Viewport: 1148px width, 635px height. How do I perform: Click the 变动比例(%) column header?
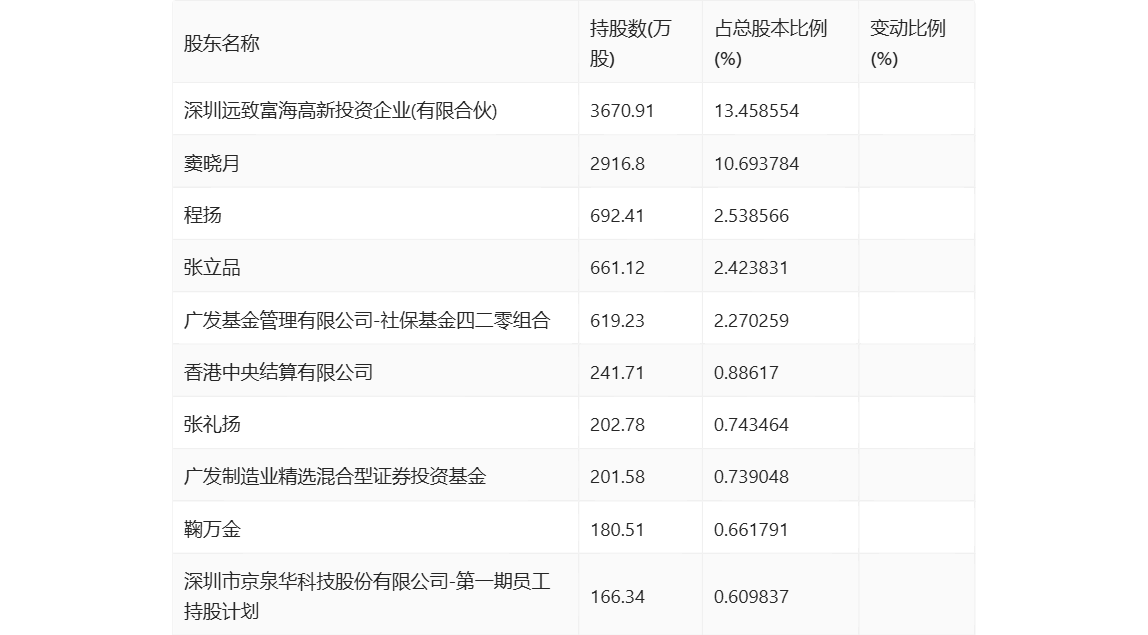point(907,43)
